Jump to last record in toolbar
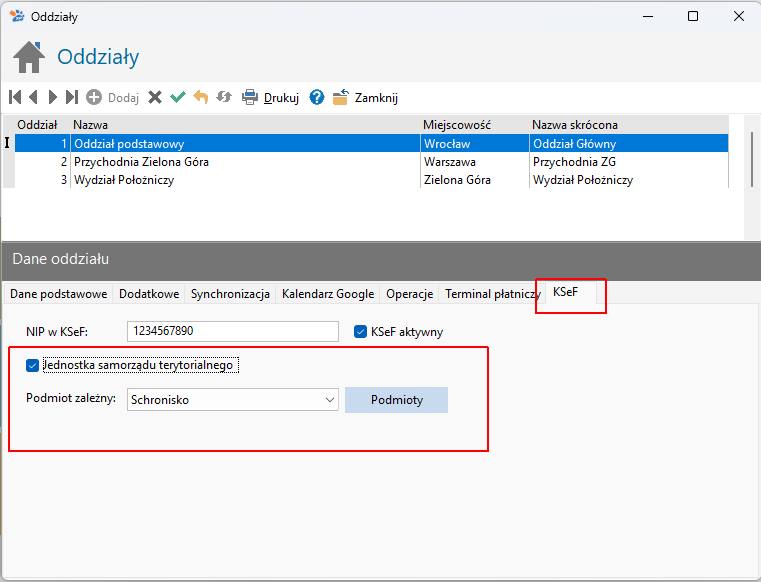 click(x=71, y=97)
